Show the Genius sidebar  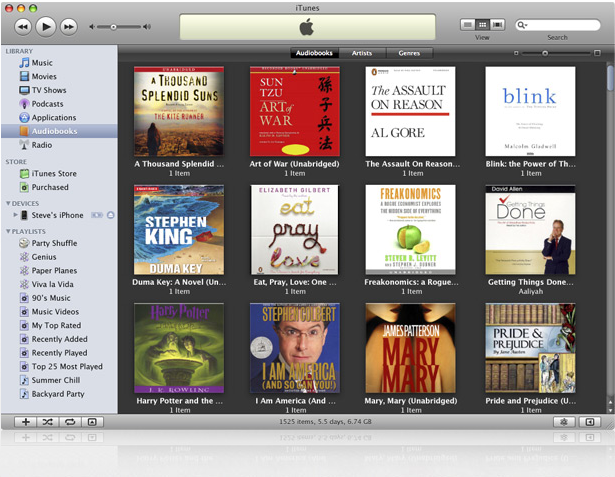pos(590,422)
